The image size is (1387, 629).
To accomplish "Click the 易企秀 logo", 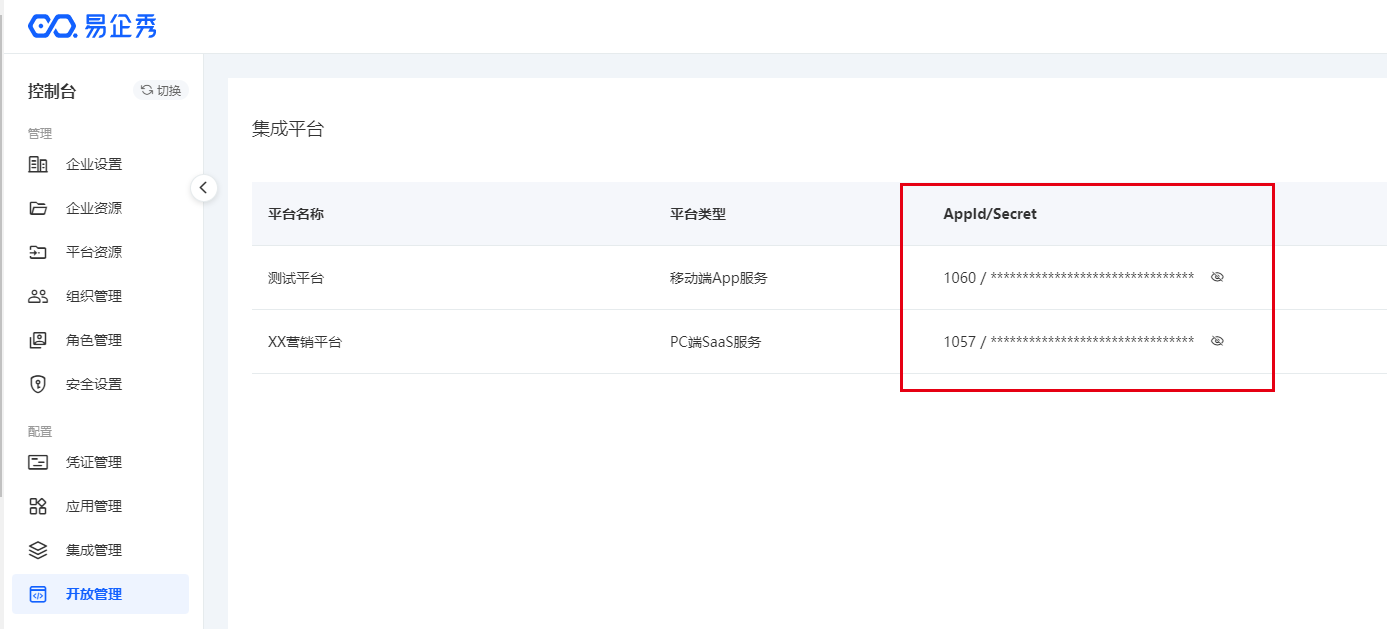I will pyautogui.click(x=92, y=27).
